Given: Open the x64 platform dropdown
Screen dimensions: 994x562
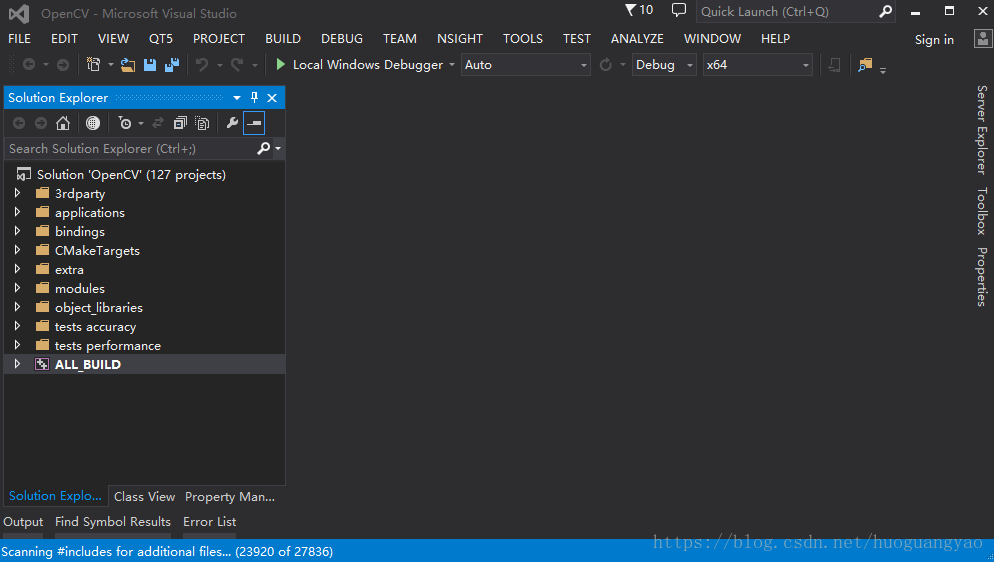Looking at the screenshot, I should [758, 65].
